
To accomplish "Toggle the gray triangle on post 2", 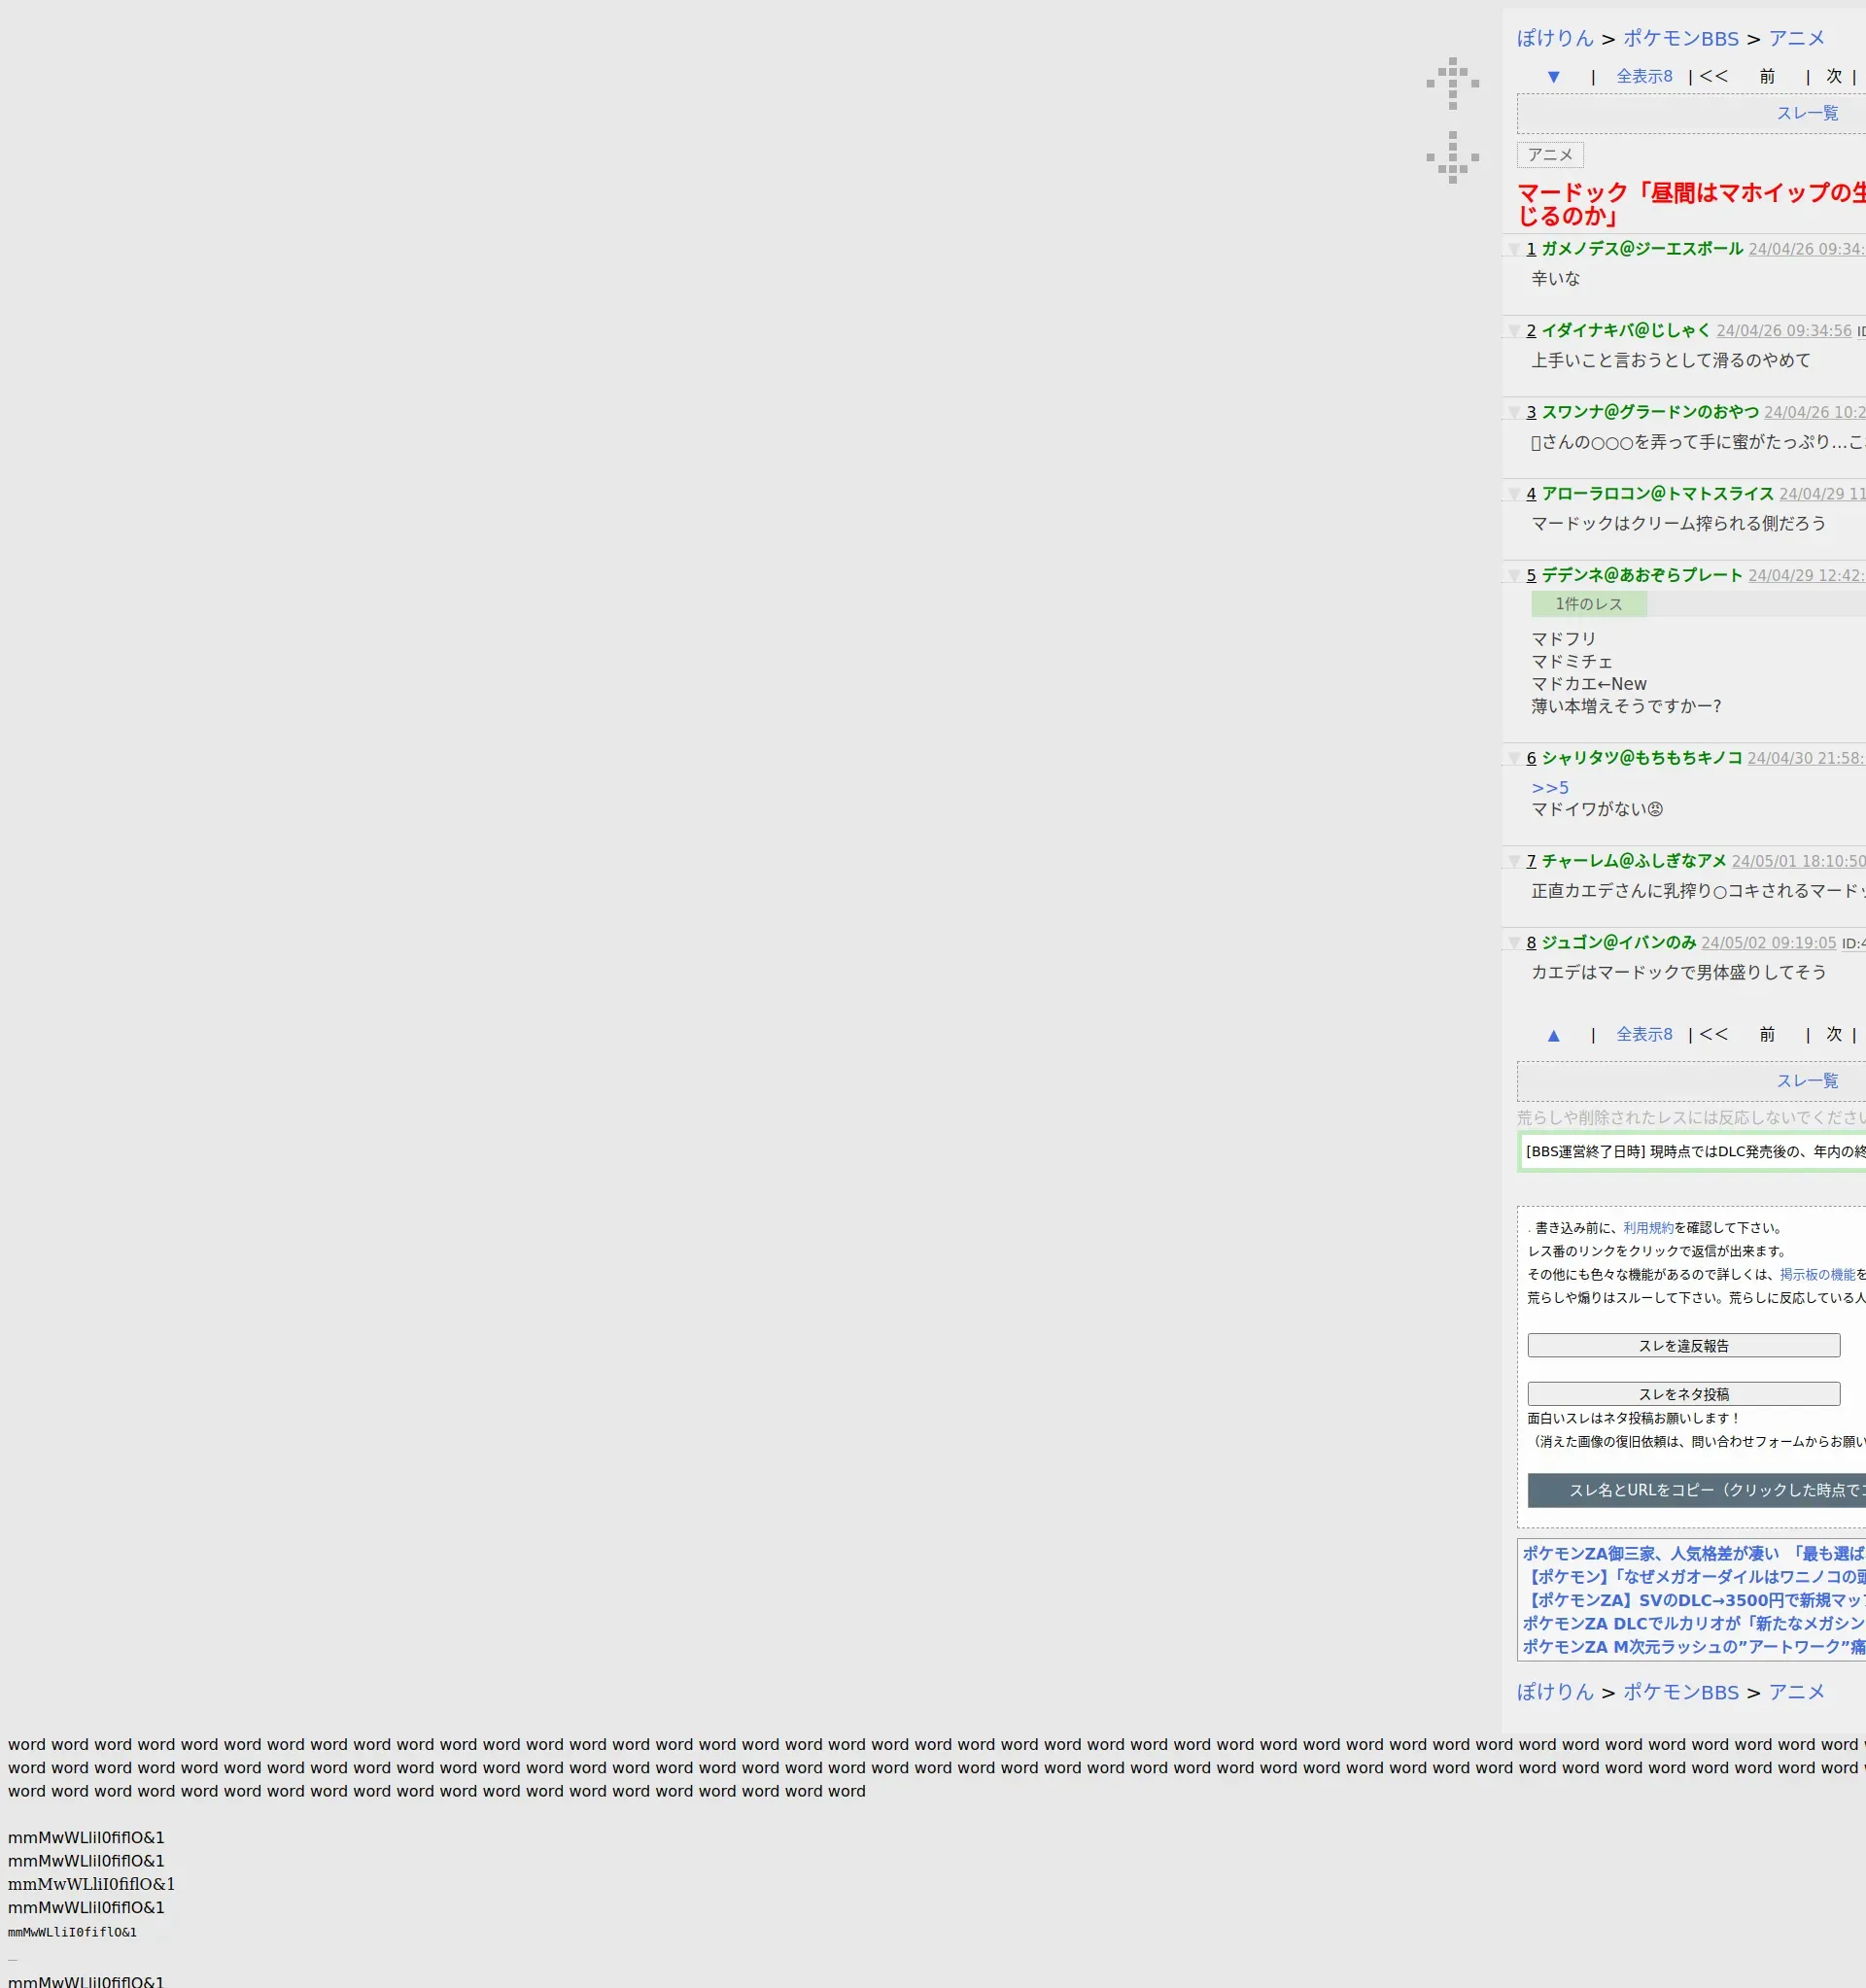I will (1514, 331).
